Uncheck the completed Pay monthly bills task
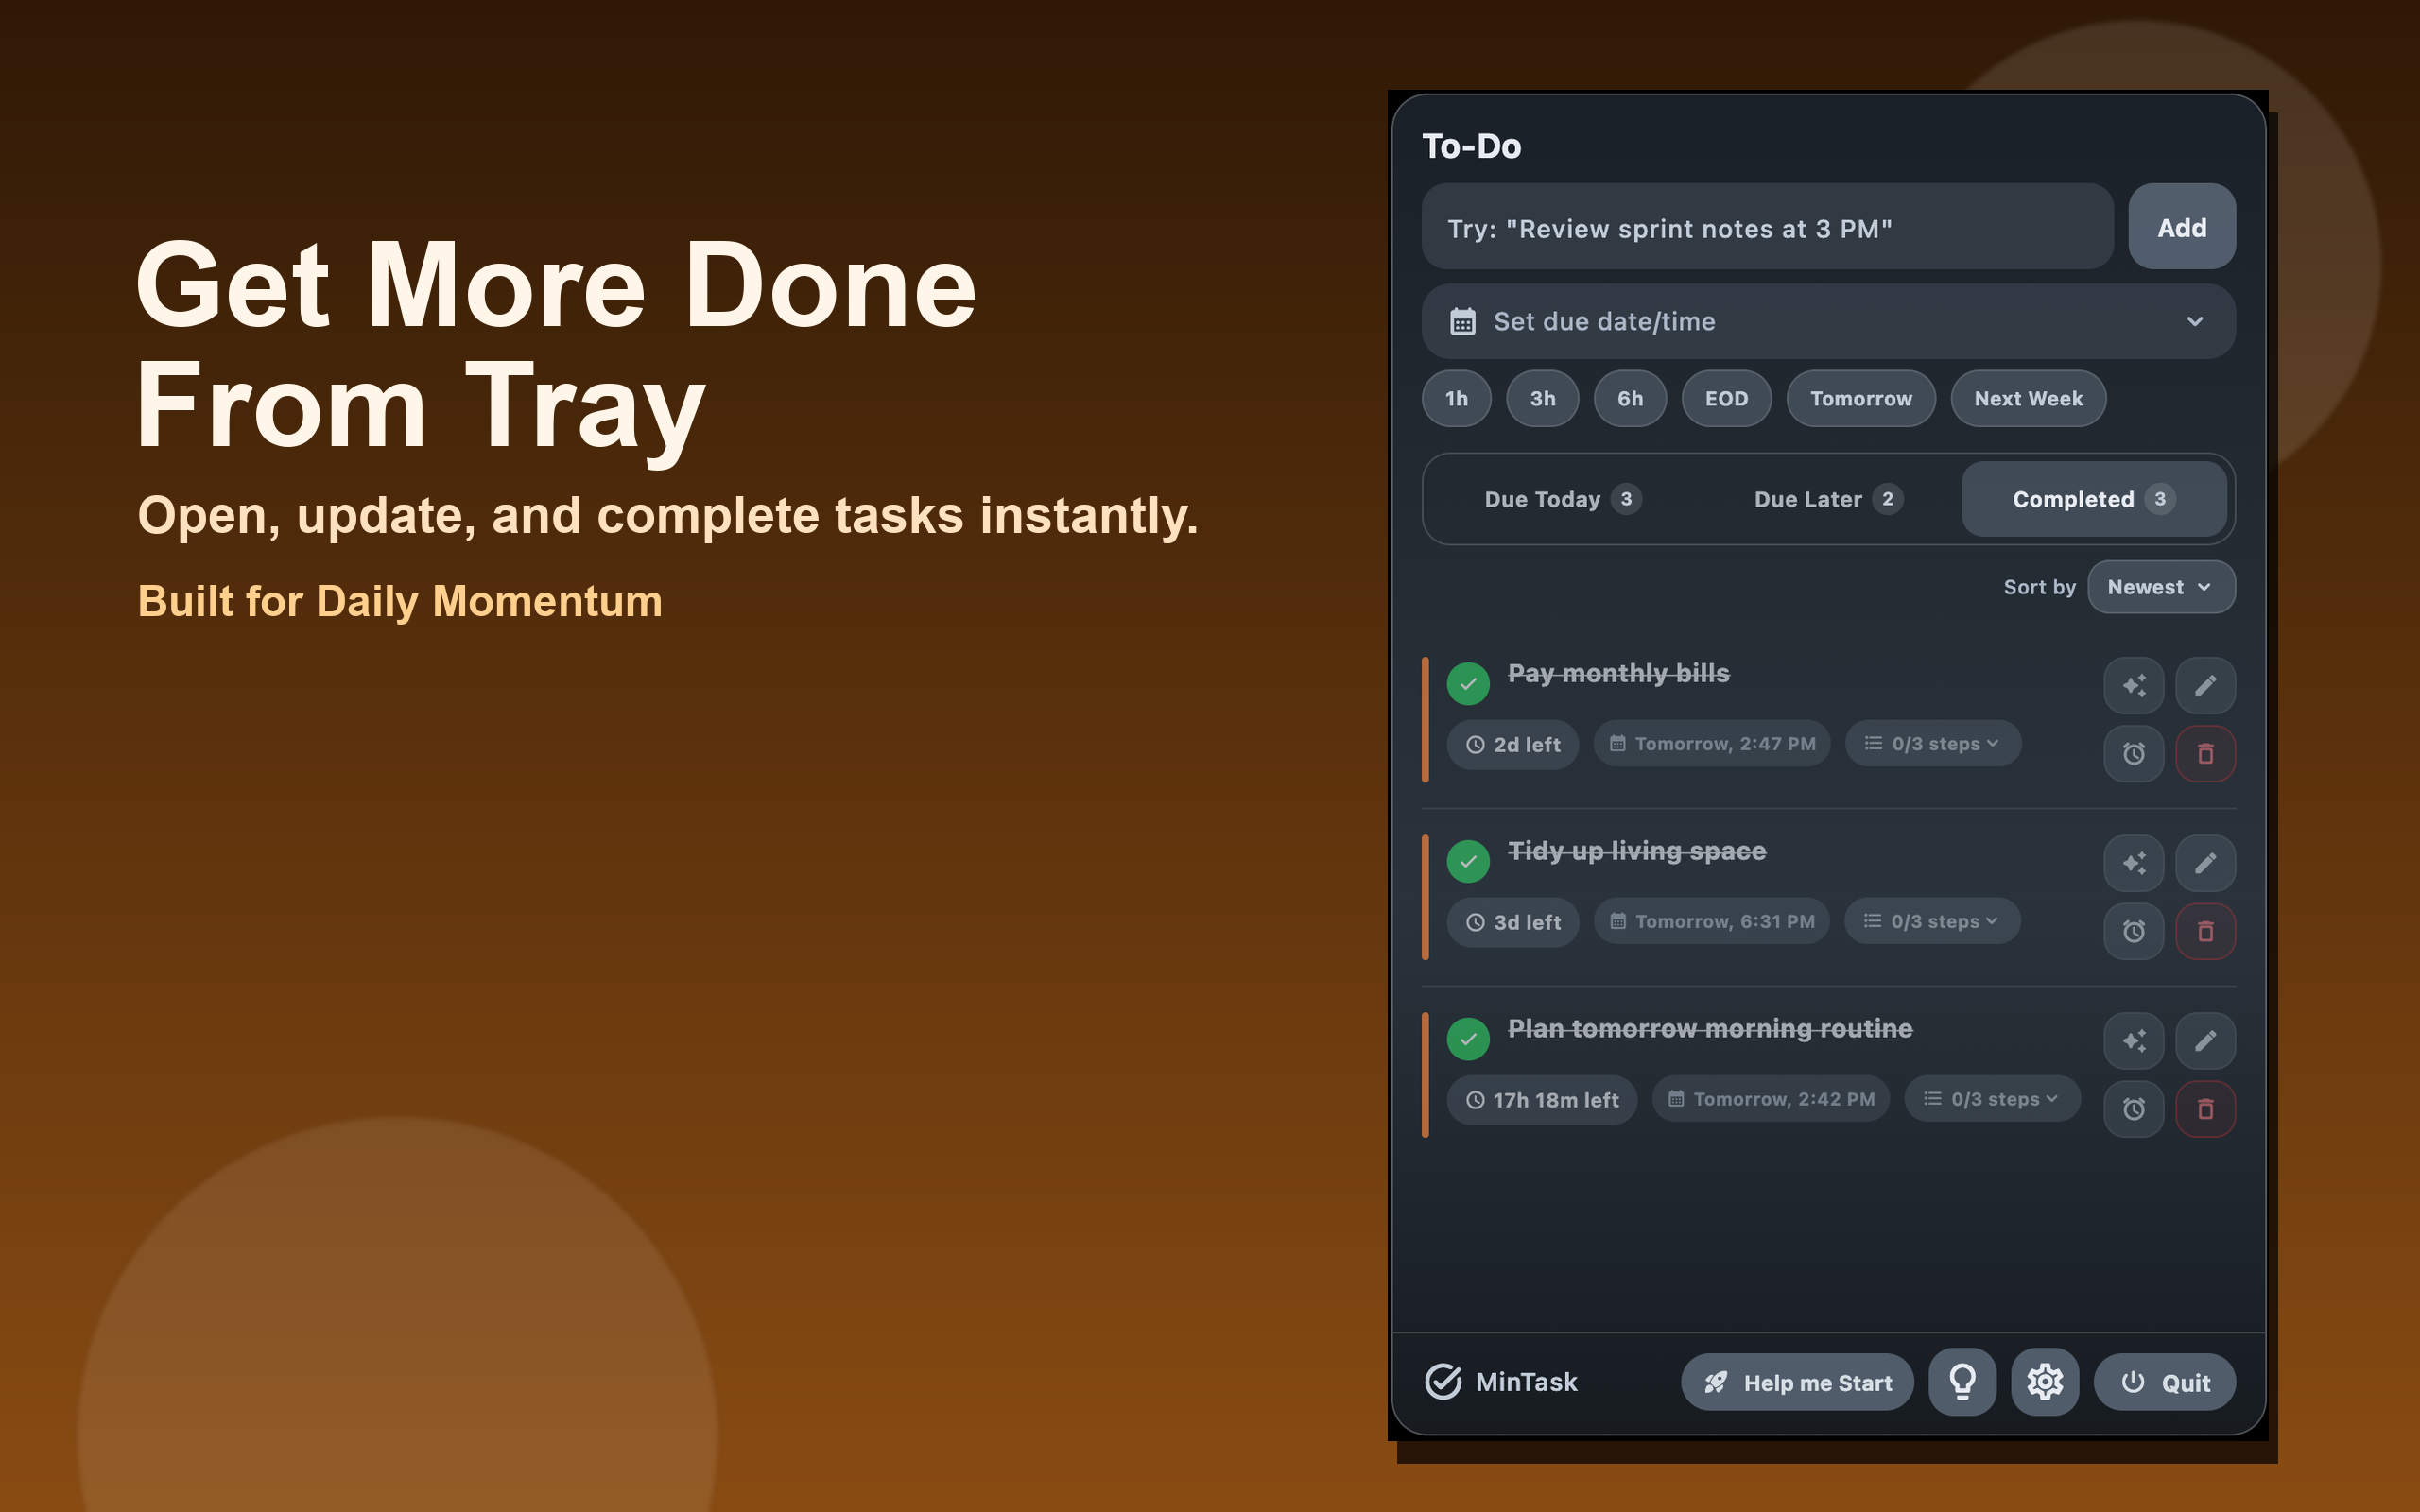 (1468, 684)
